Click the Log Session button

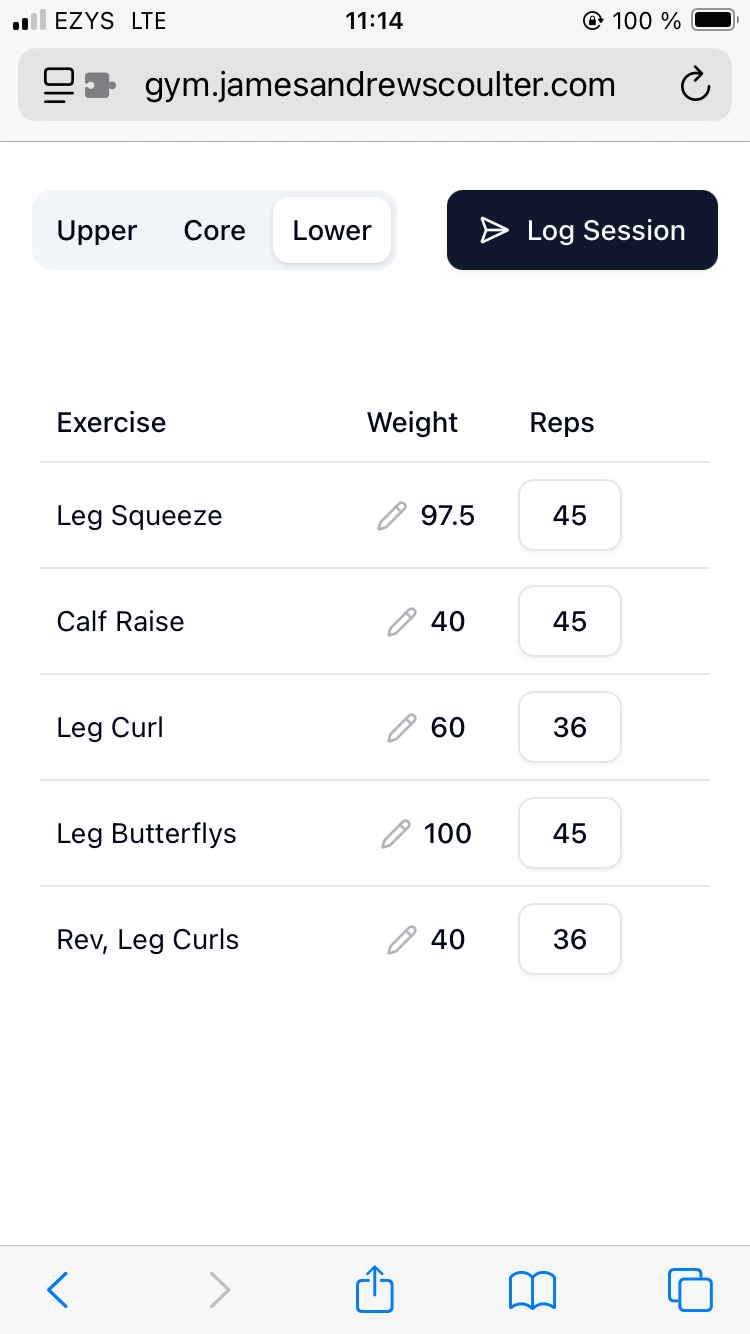[582, 230]
